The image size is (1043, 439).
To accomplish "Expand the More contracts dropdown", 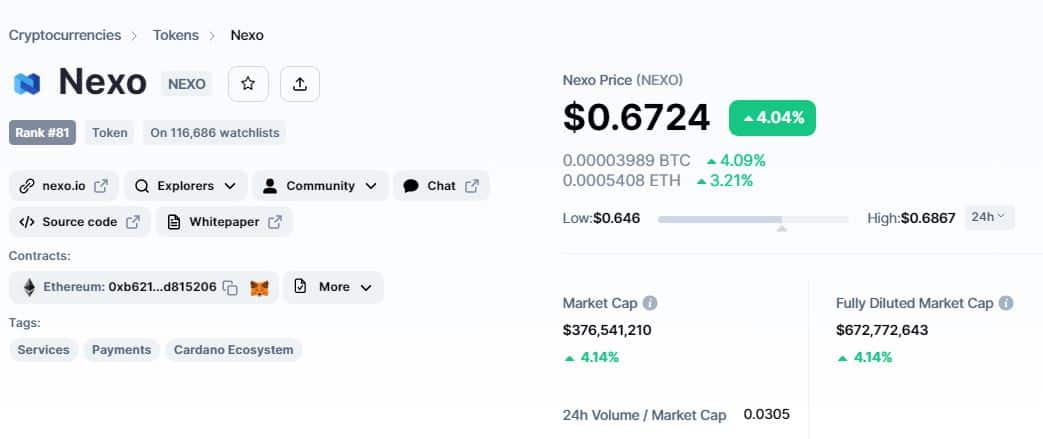I will pos(366,287).
